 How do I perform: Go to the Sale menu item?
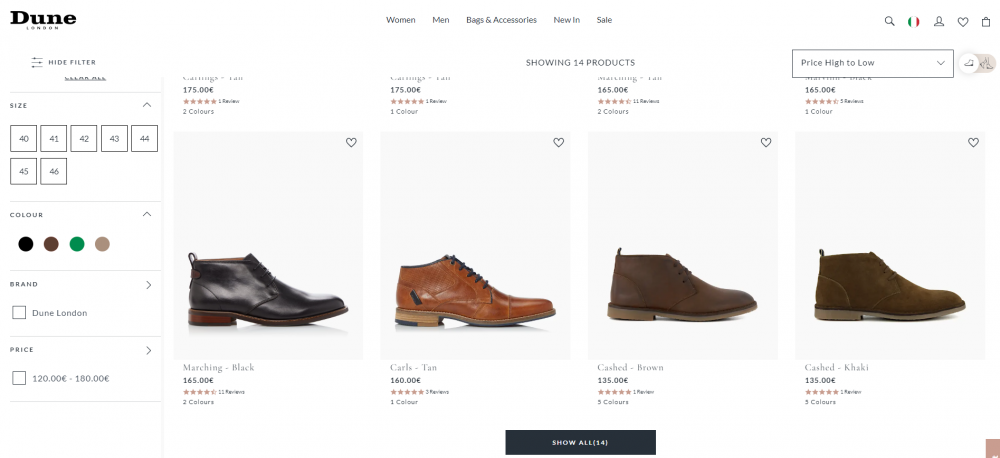604,20
